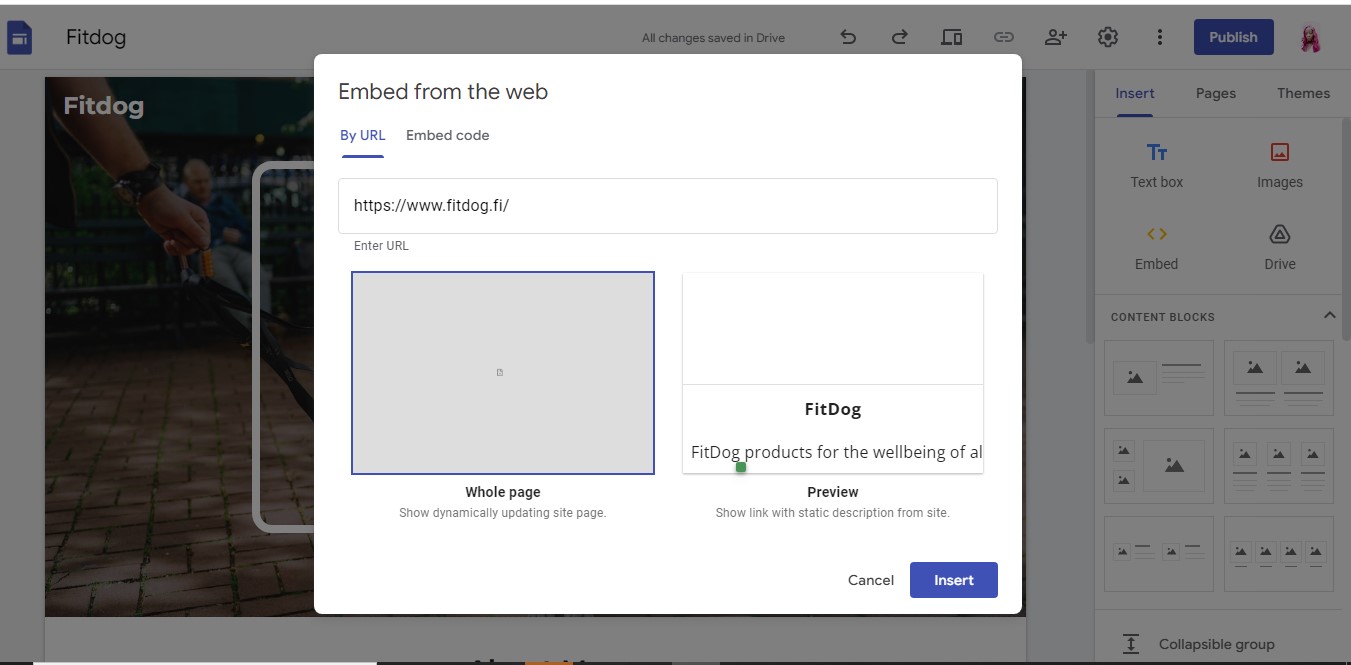
Task: Click the Fitdog site name on the page
Action: 104,106
